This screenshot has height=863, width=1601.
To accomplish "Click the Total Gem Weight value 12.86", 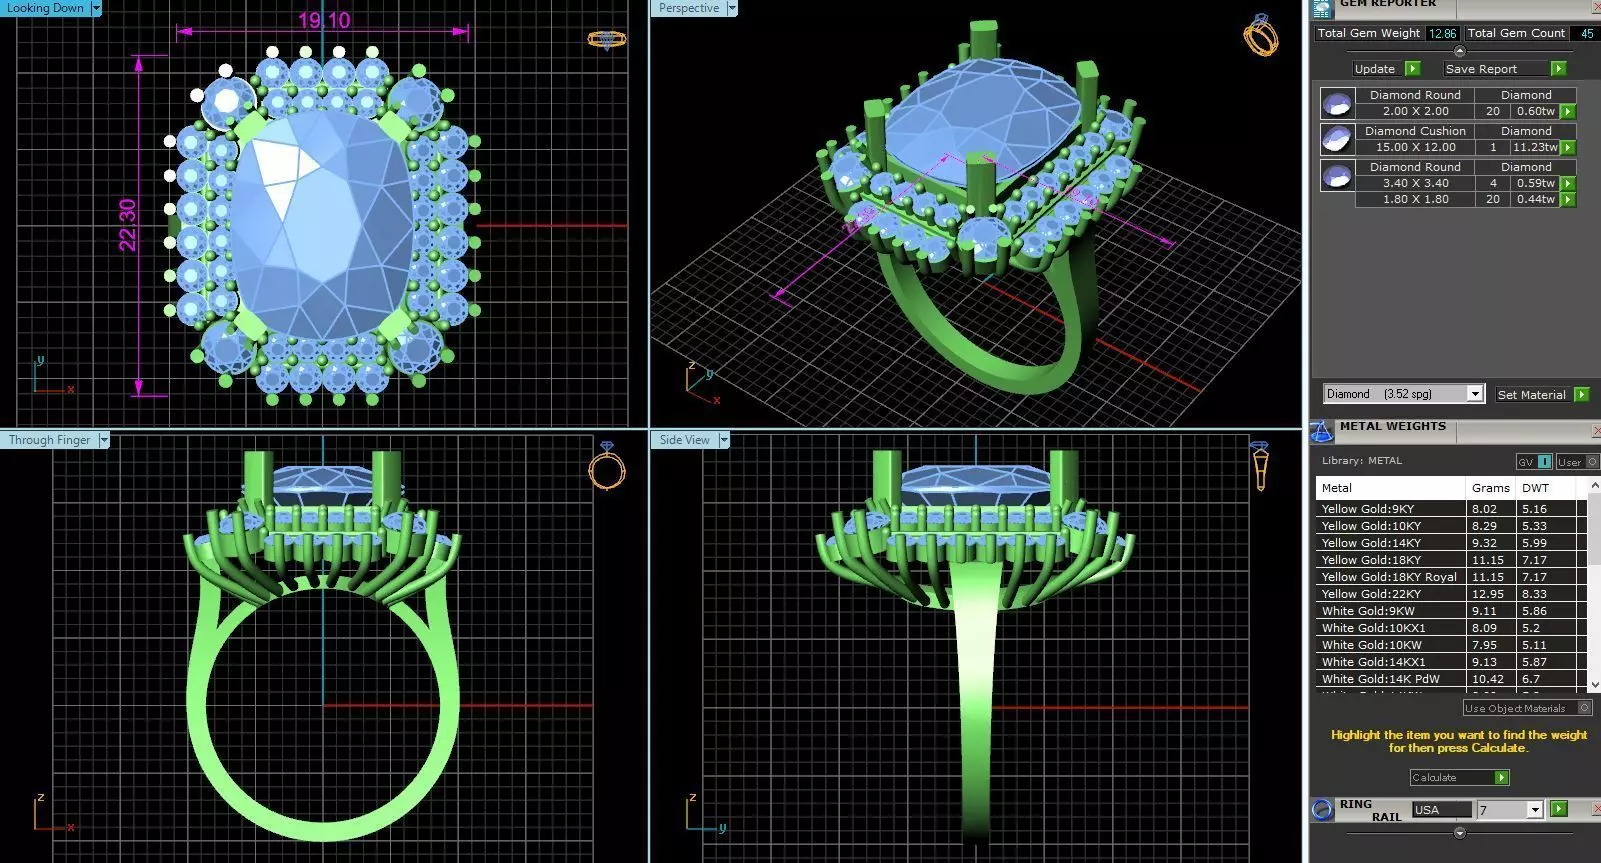I will (1442, 33).
